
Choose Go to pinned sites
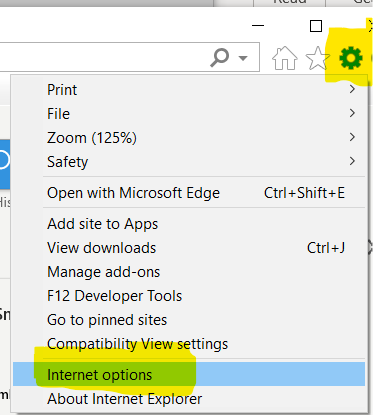(x=189, y=320)
